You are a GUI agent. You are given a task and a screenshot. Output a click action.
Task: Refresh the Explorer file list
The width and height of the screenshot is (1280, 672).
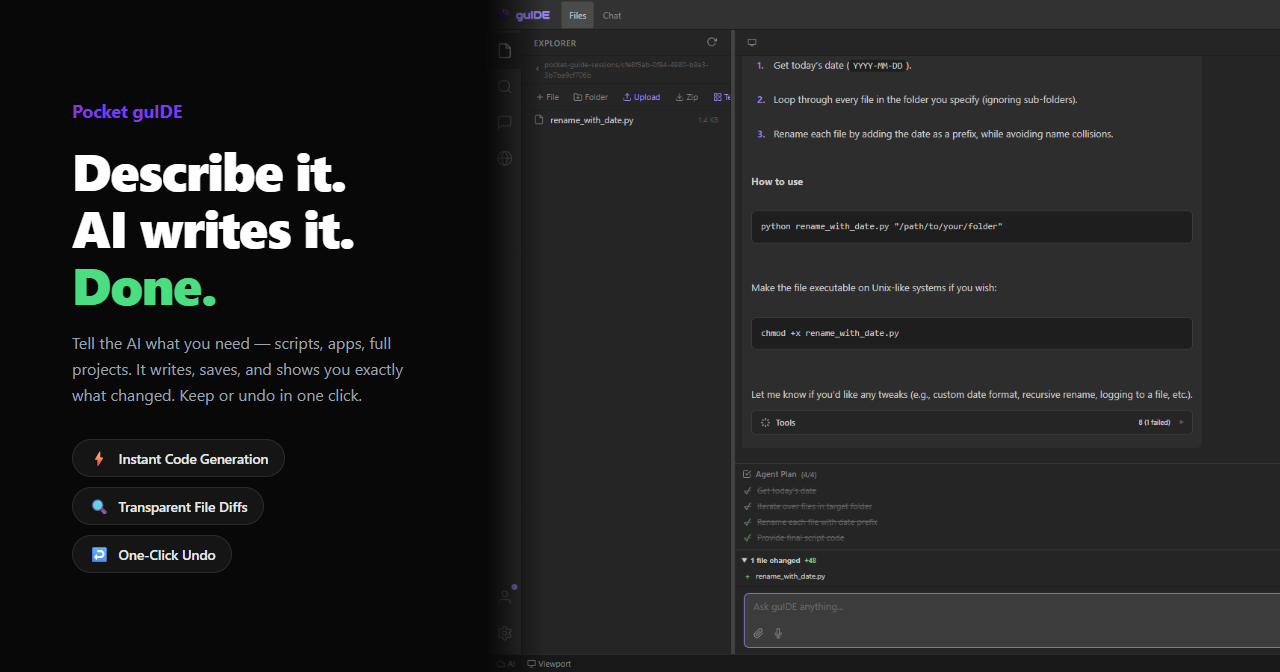point(712,42)
